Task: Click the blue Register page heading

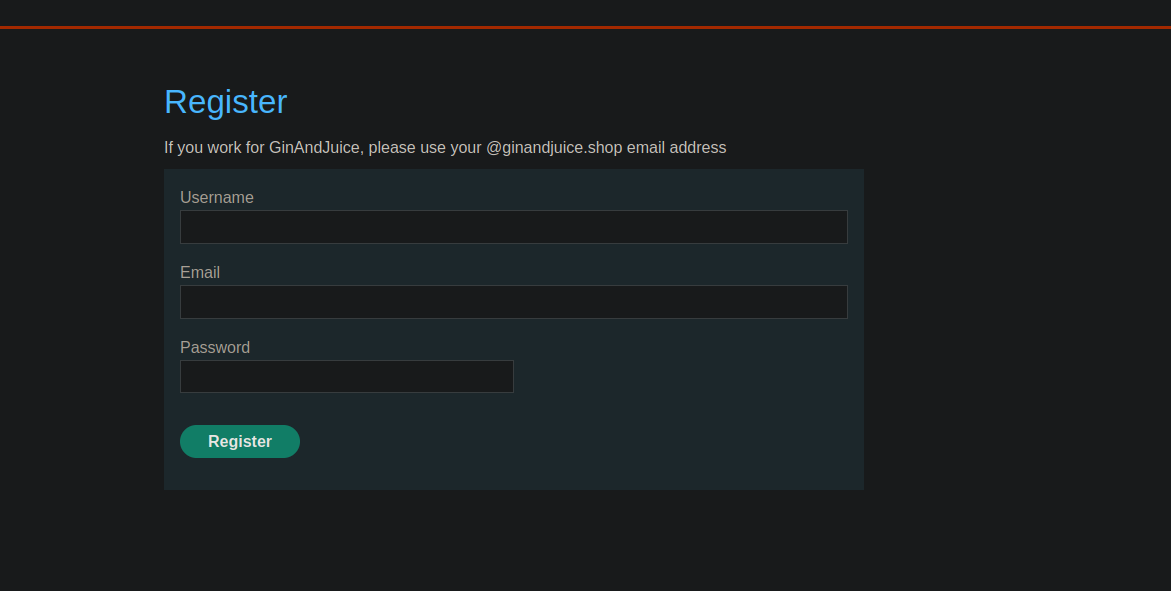Action: pyautogui.click(x=225, y=102)
